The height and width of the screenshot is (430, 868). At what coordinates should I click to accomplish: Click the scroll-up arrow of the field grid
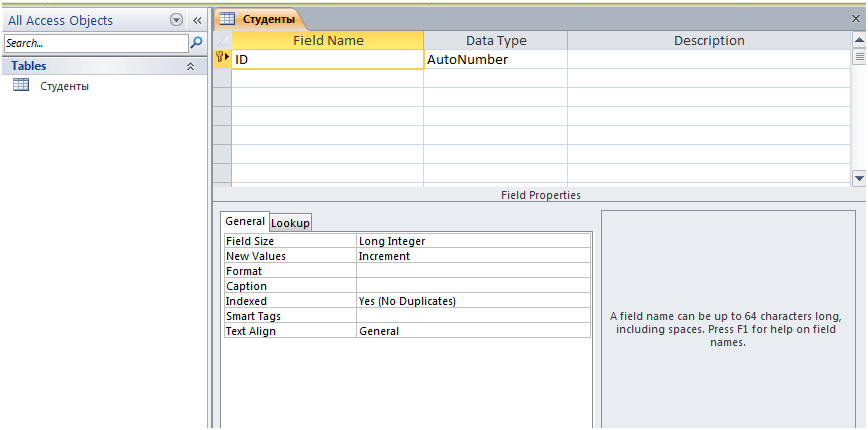pyautogui.click(x=859, y=40)
